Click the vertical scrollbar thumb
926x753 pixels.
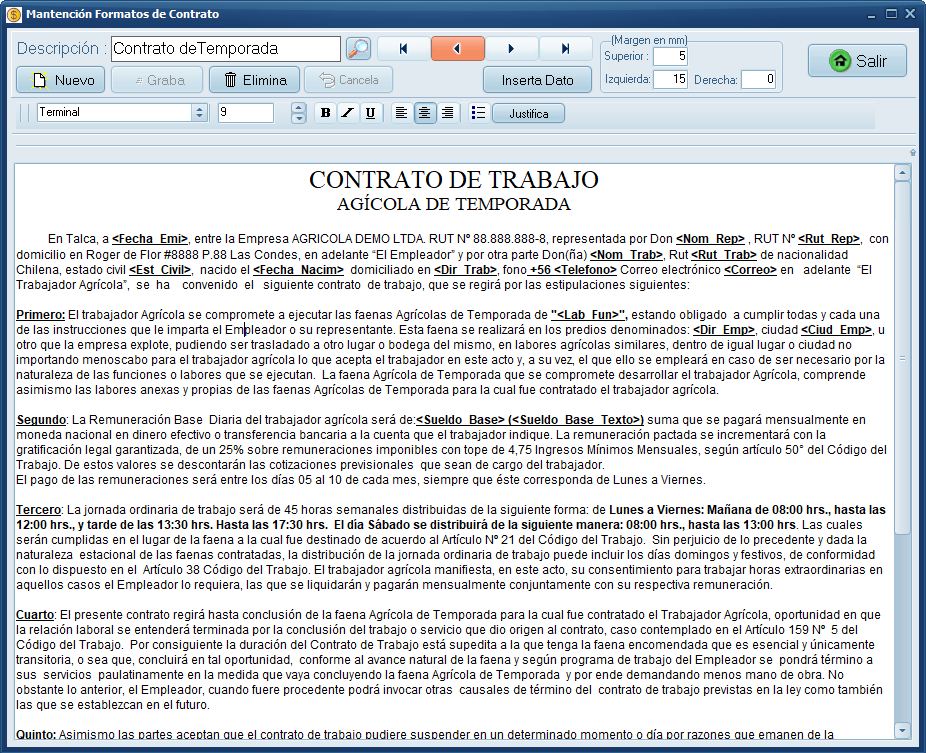point(902,358)
